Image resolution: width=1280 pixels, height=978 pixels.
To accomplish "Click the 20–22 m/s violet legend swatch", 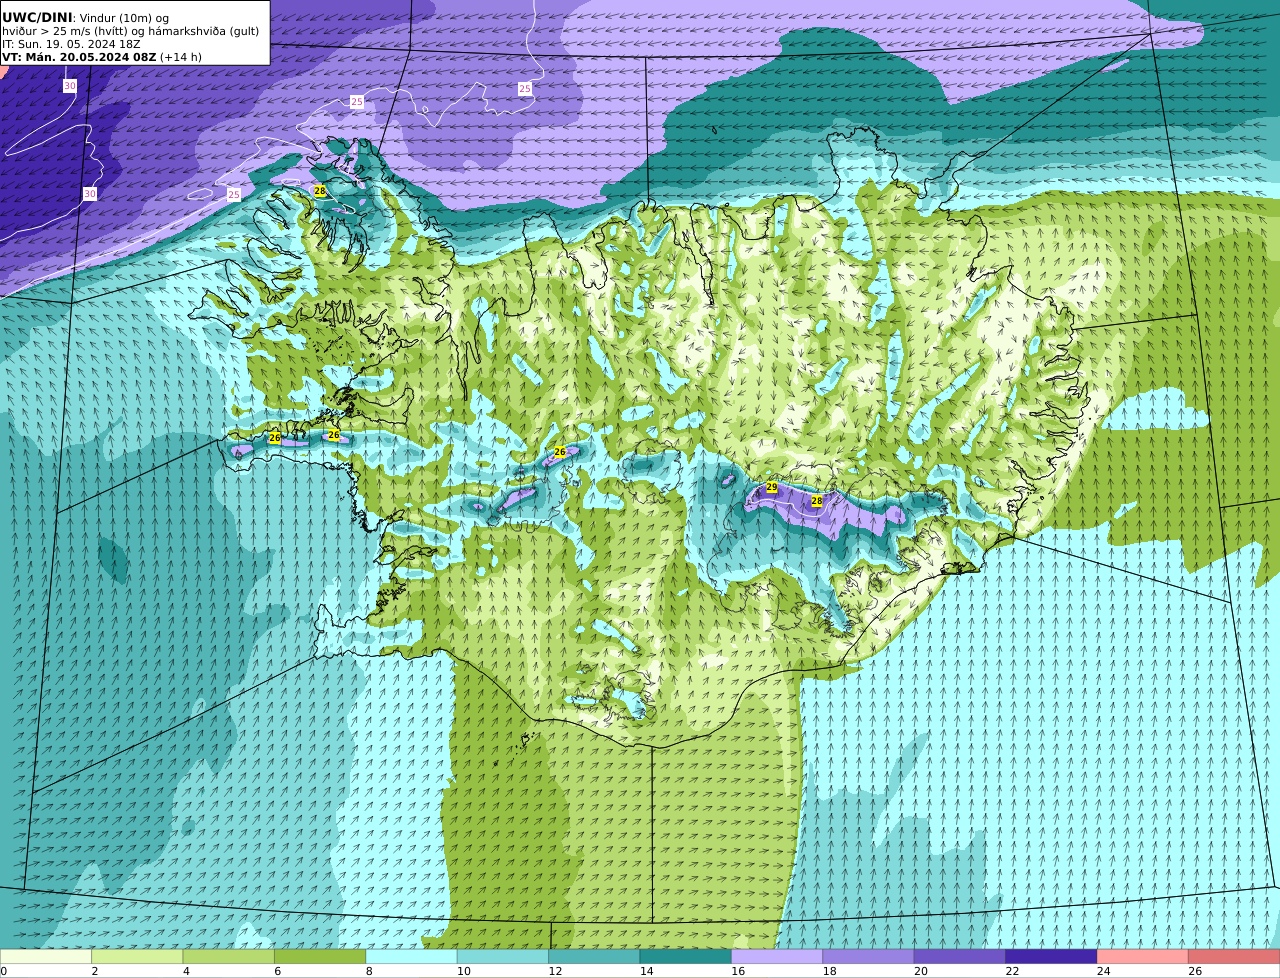I will 960,956.
